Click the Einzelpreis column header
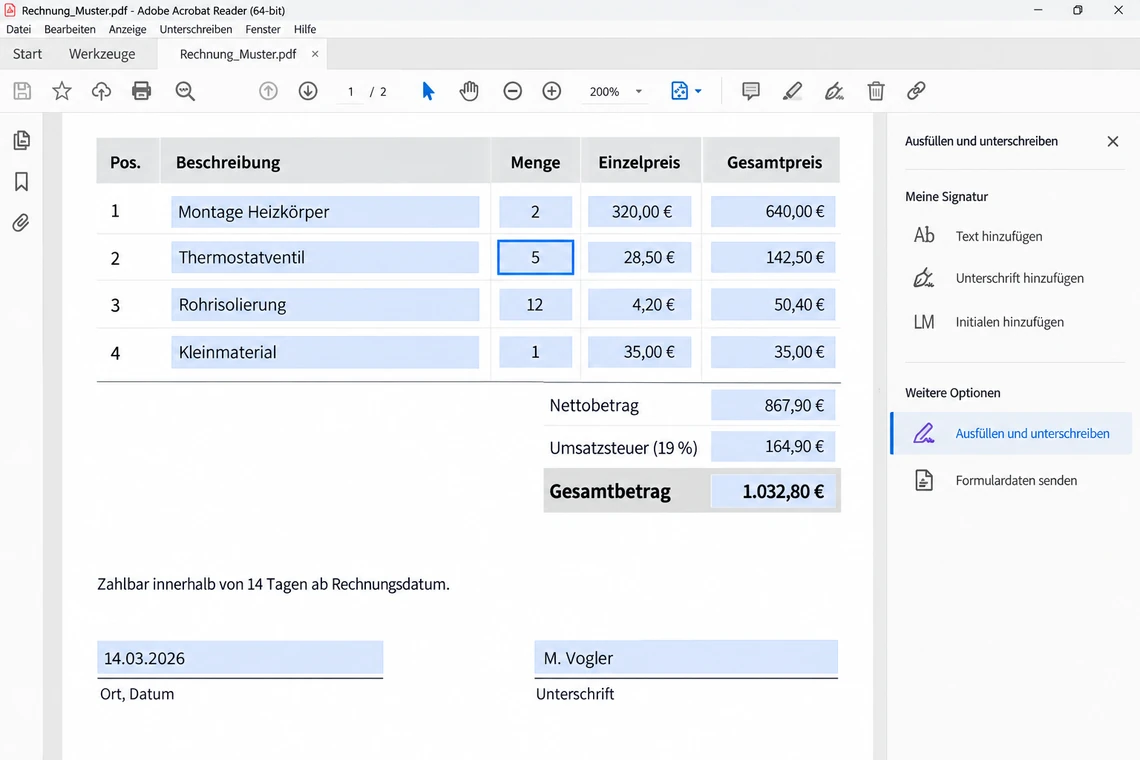 point(639,162)
